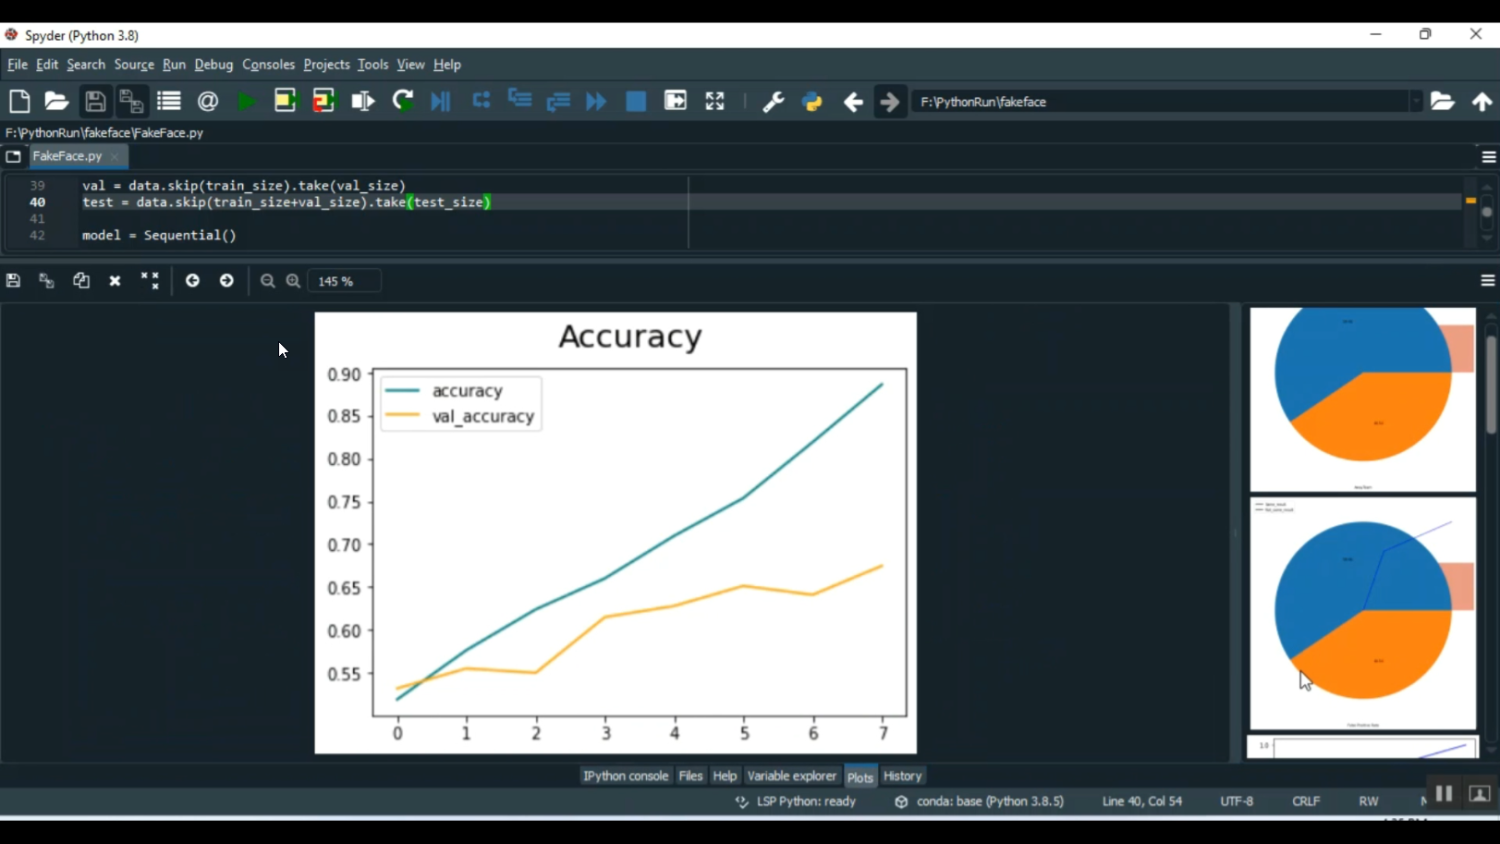Viewport: 1500px width, 844px height.
Task: Zoom in on the plot
Action: [x=293, y=281]
